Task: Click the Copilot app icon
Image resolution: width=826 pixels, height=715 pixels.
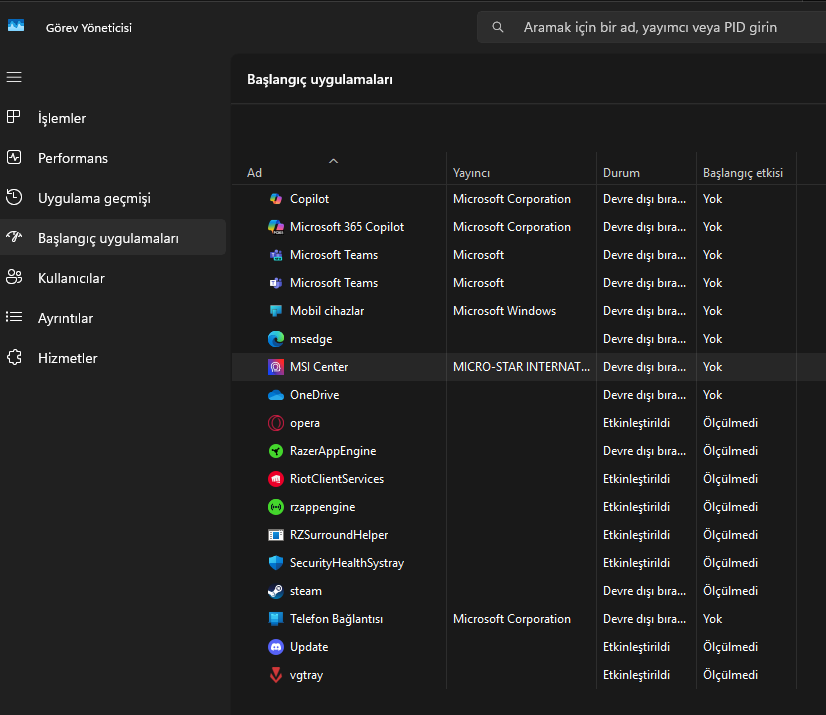Action: pos(276,199)
